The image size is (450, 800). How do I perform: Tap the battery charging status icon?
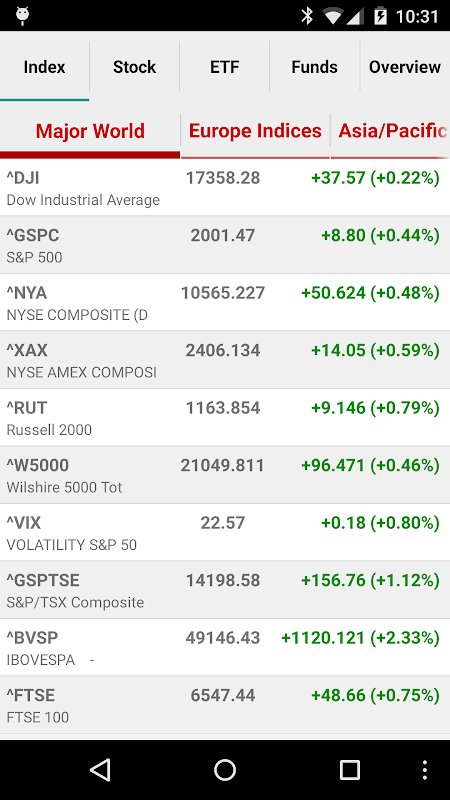point(380,16)
